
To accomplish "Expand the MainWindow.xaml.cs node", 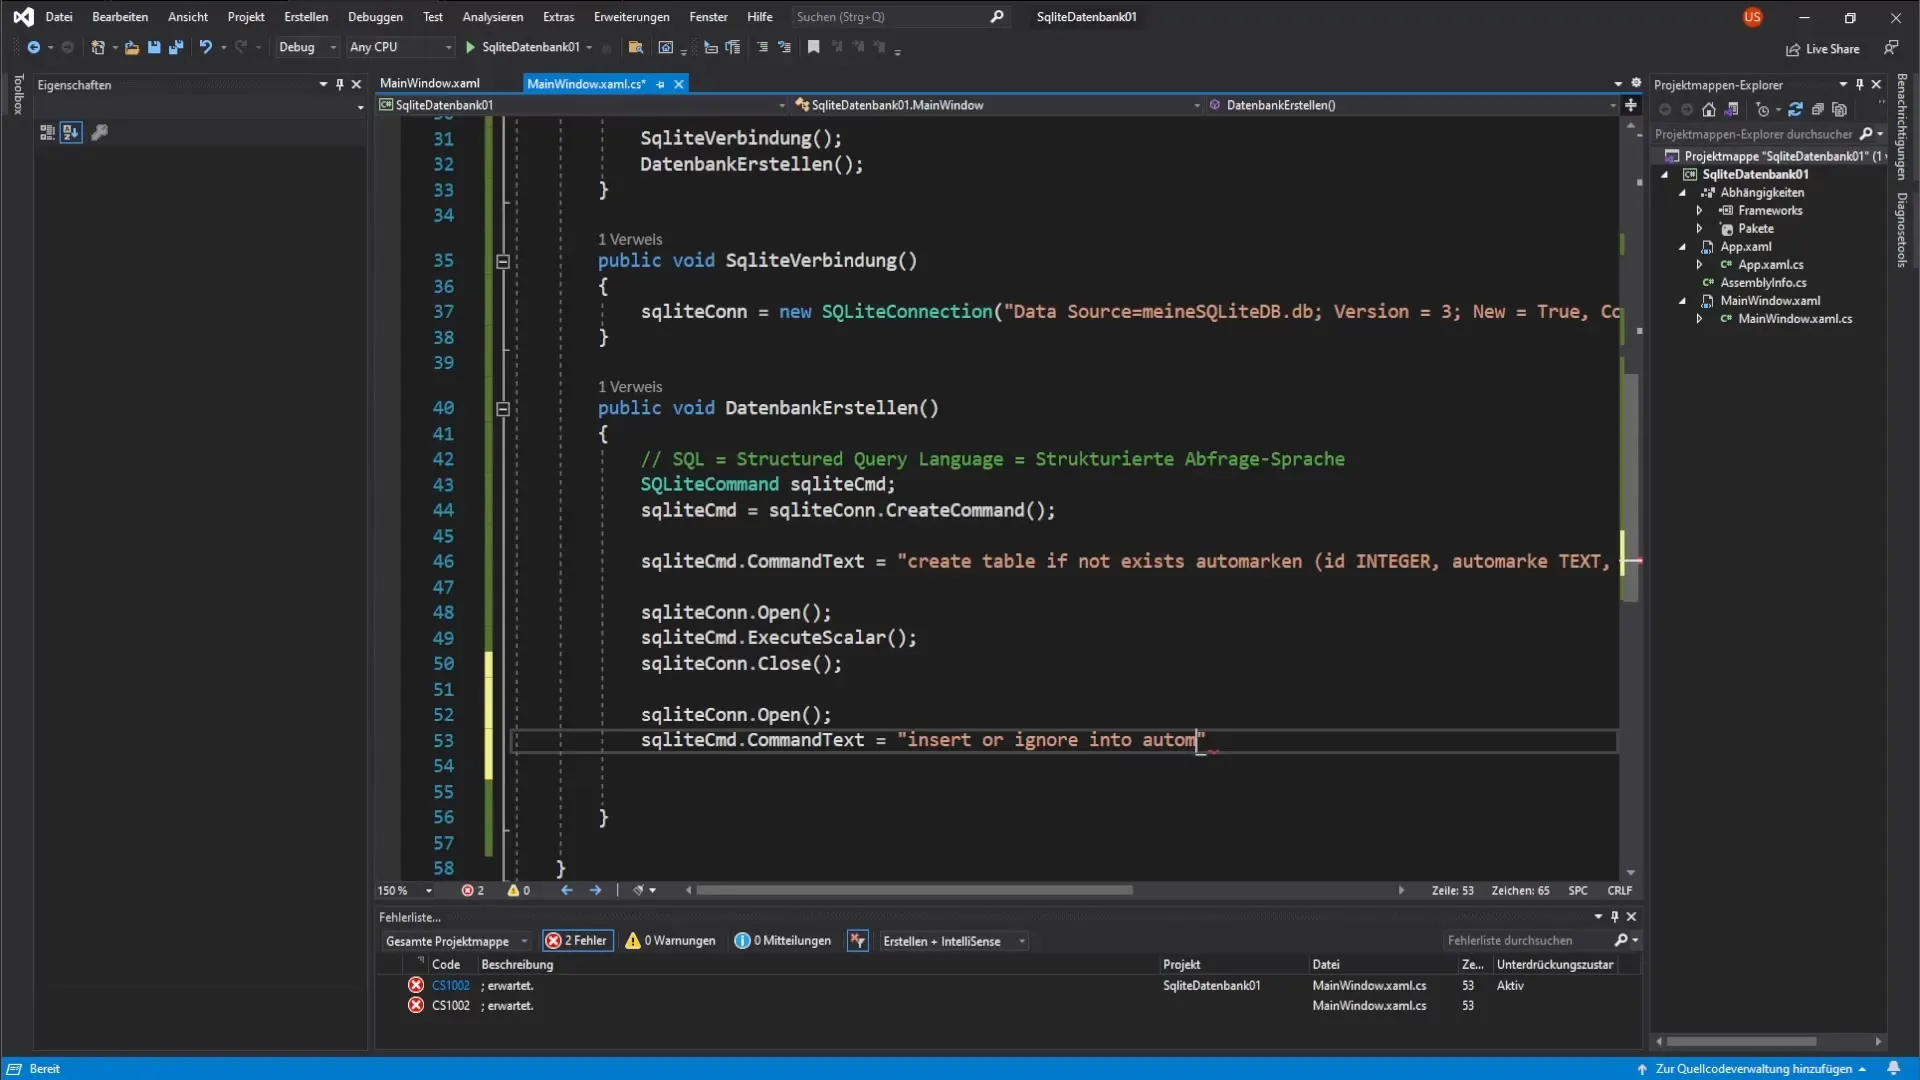I will click(x=1699, y=319).
